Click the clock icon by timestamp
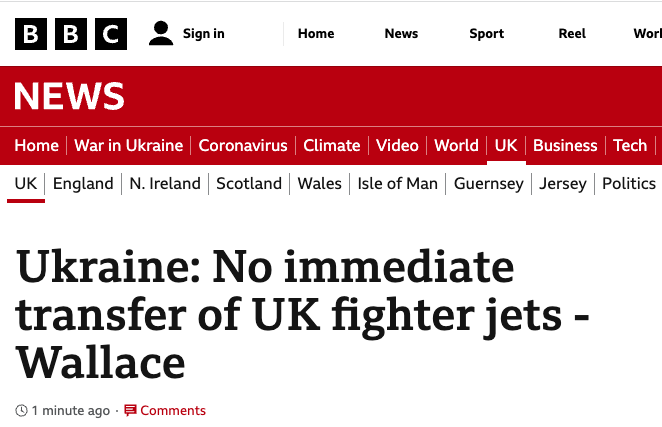The width and height of the screenshot is (662, 427). pos(22,411)
